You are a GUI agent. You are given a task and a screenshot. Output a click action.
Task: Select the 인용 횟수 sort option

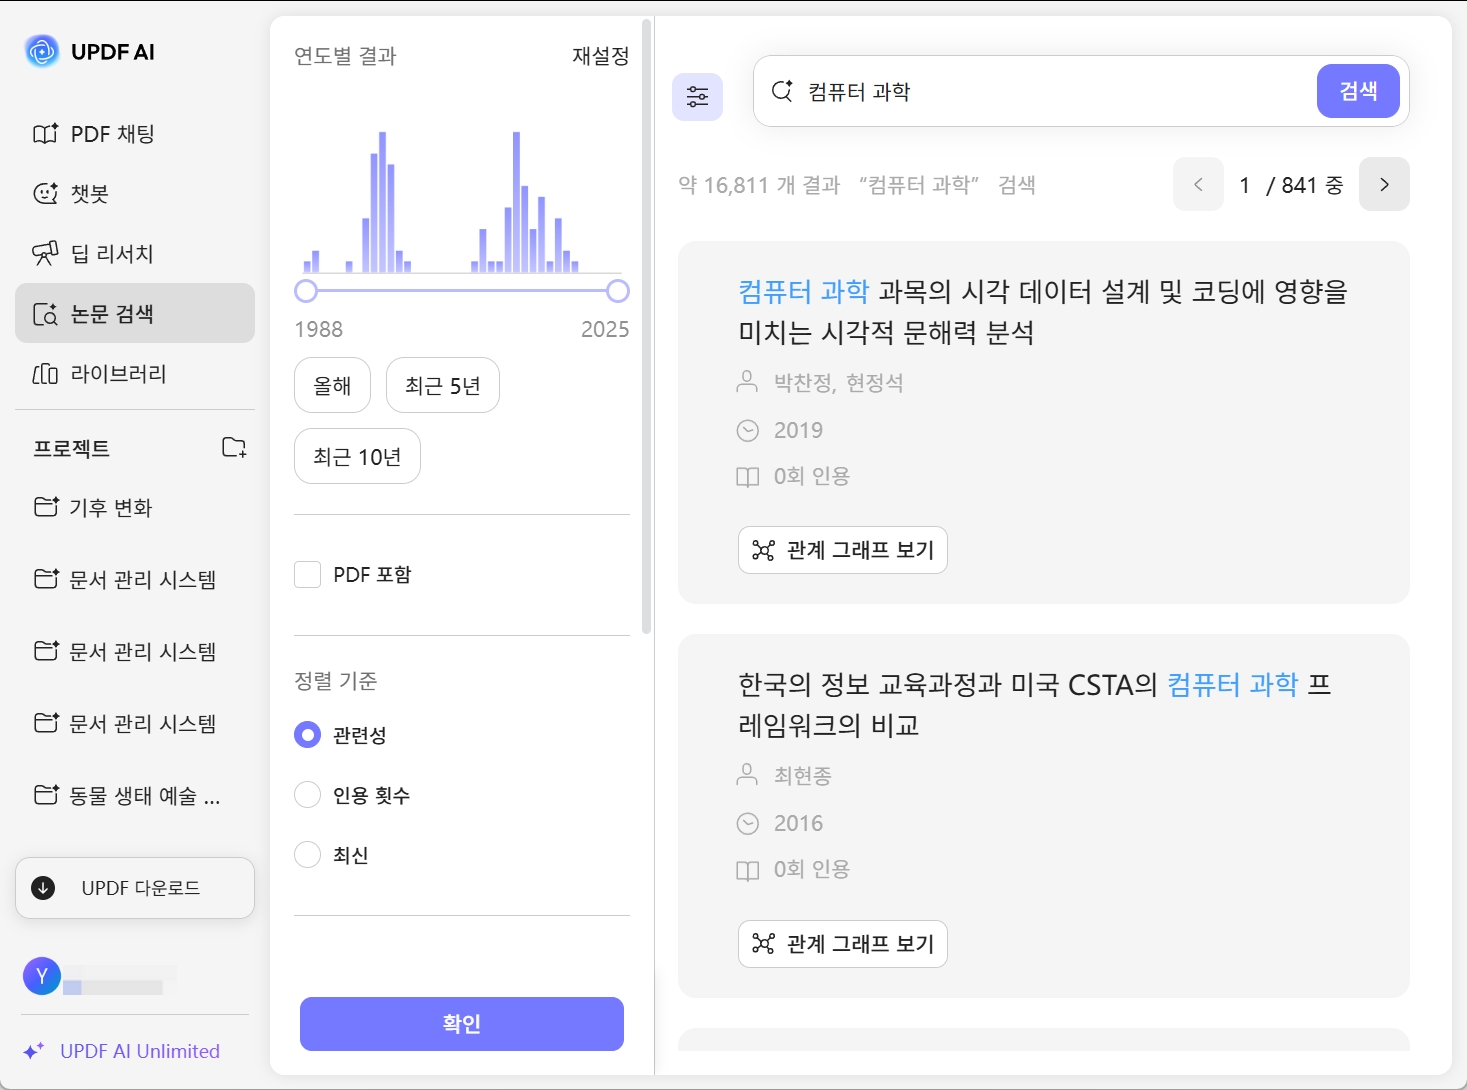tap(308, 795)
